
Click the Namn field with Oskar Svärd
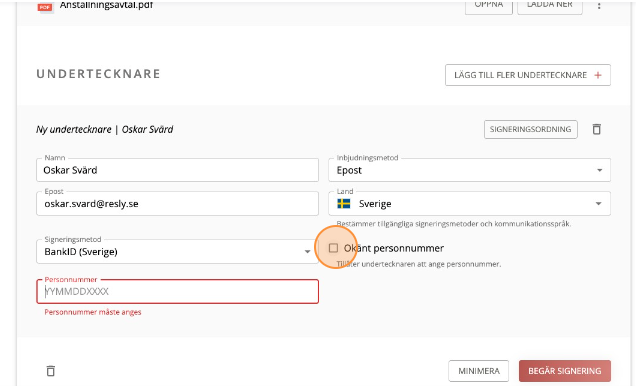tap(177, 170)
